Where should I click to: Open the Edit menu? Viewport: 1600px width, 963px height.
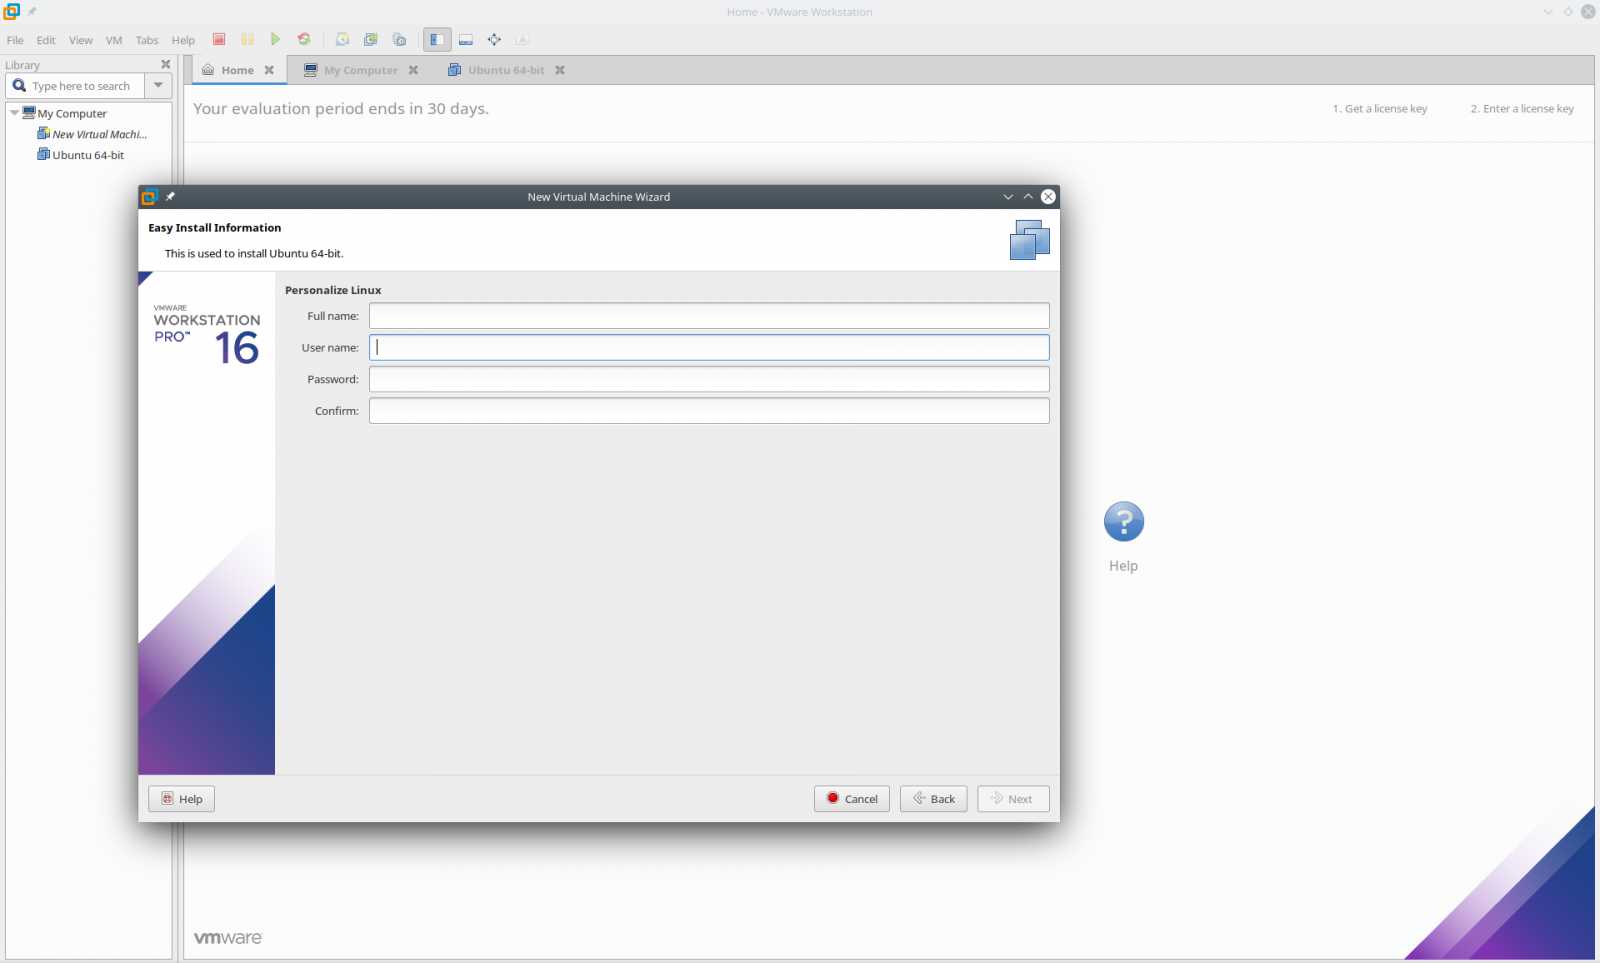(x=46, y=40)
